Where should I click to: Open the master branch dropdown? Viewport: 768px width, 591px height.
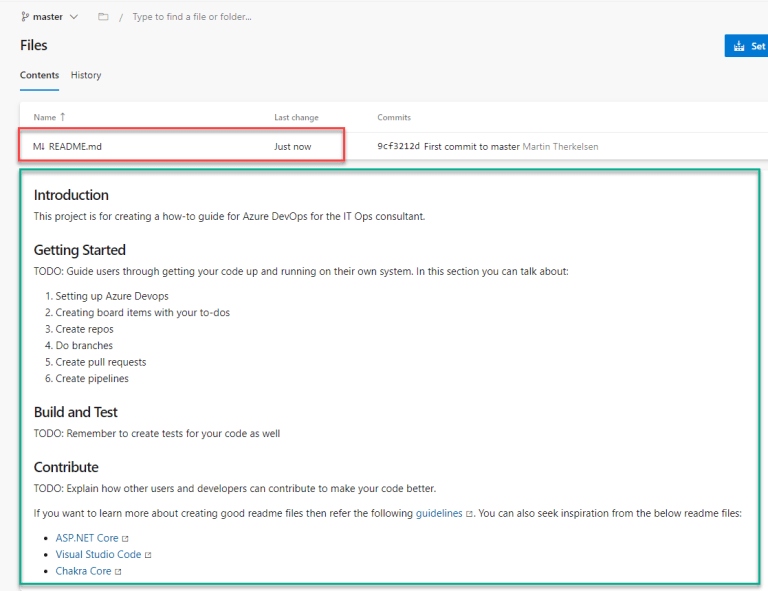tap(49, 17)
